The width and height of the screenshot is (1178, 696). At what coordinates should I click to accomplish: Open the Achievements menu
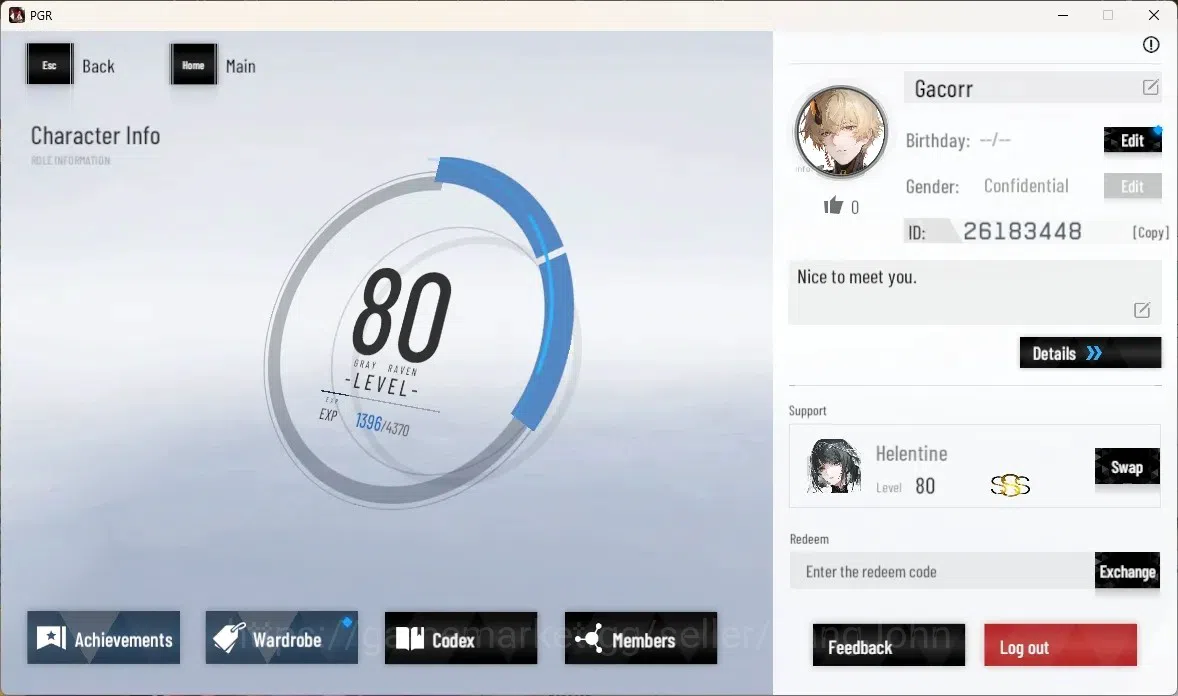(104, 638)
